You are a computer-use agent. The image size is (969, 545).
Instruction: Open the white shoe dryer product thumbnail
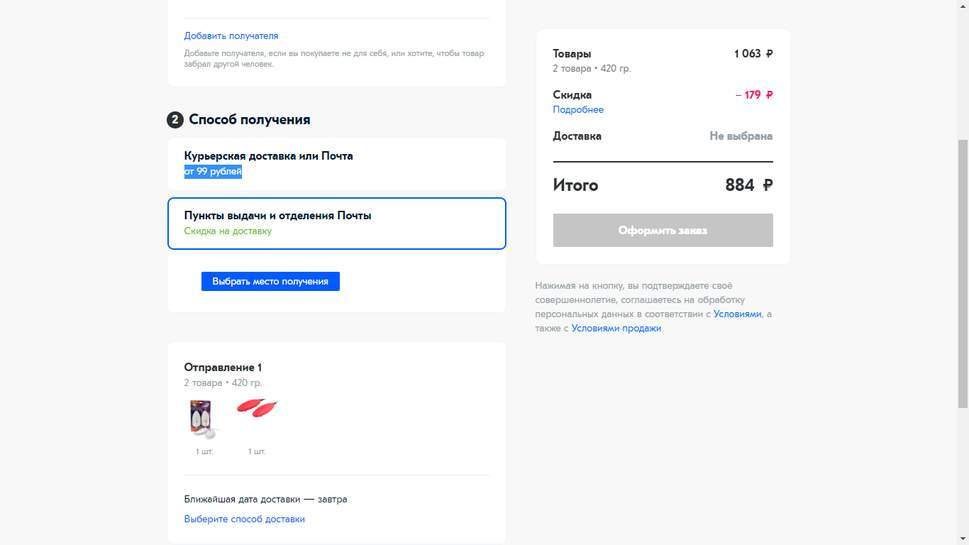coord(203,419)
